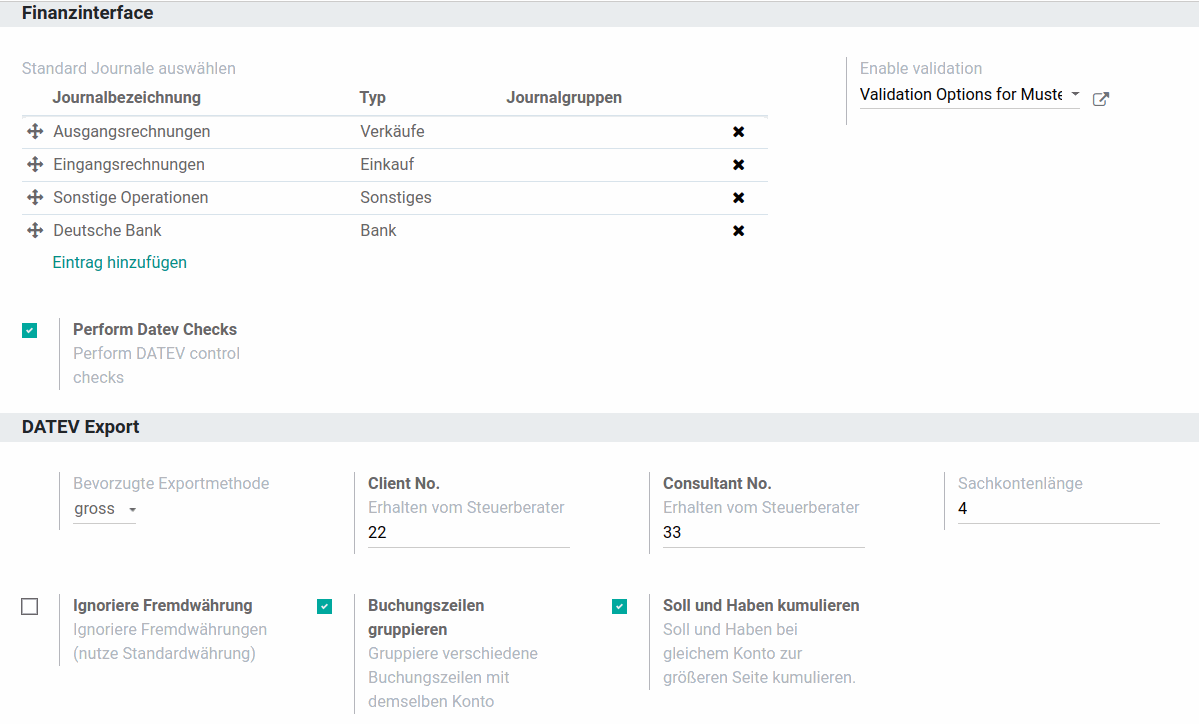Click move handle of Eingangsrechnungen row

point(35,164)
